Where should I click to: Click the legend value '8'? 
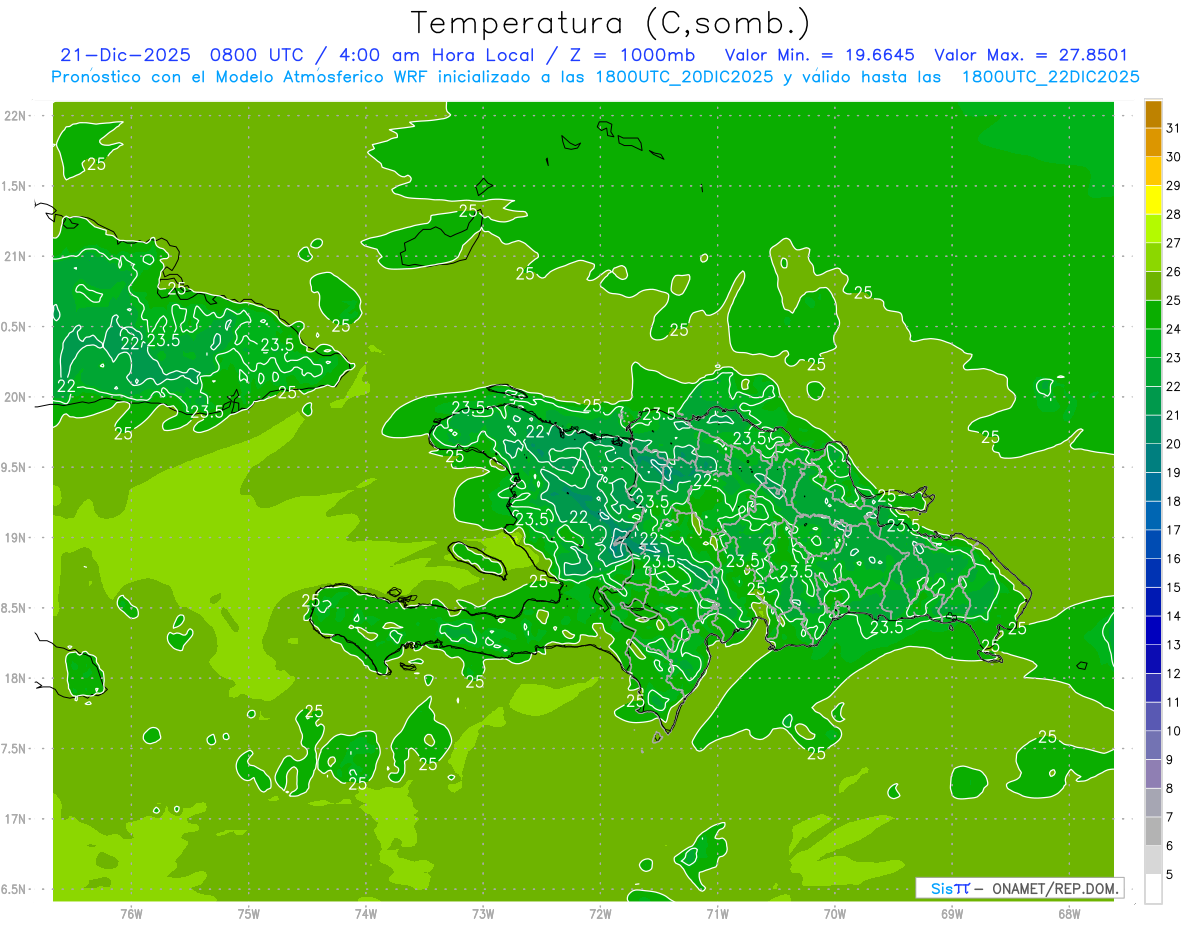(1170, 789)
